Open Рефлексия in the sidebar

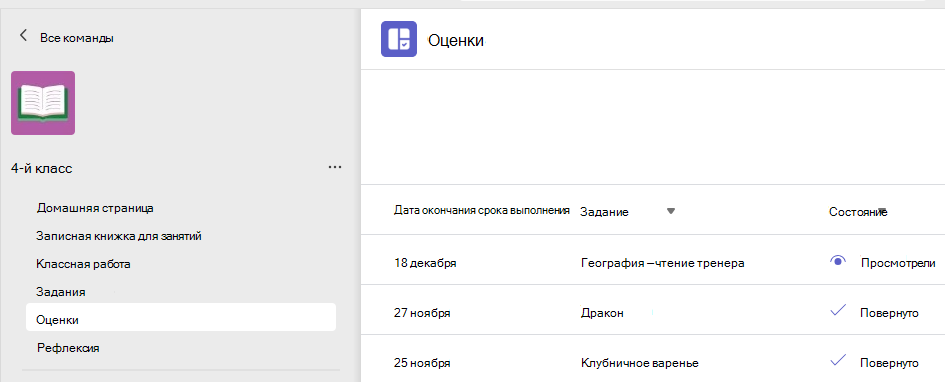68,348
